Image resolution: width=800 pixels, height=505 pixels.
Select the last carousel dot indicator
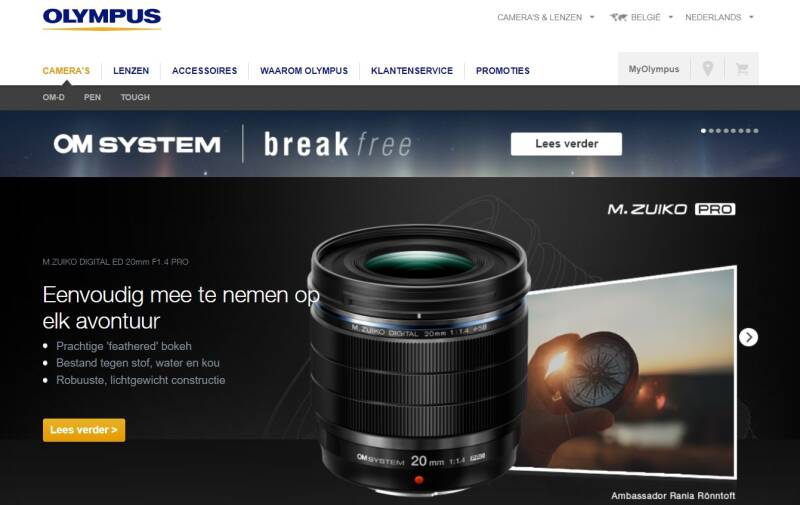(x=756, y=131)
